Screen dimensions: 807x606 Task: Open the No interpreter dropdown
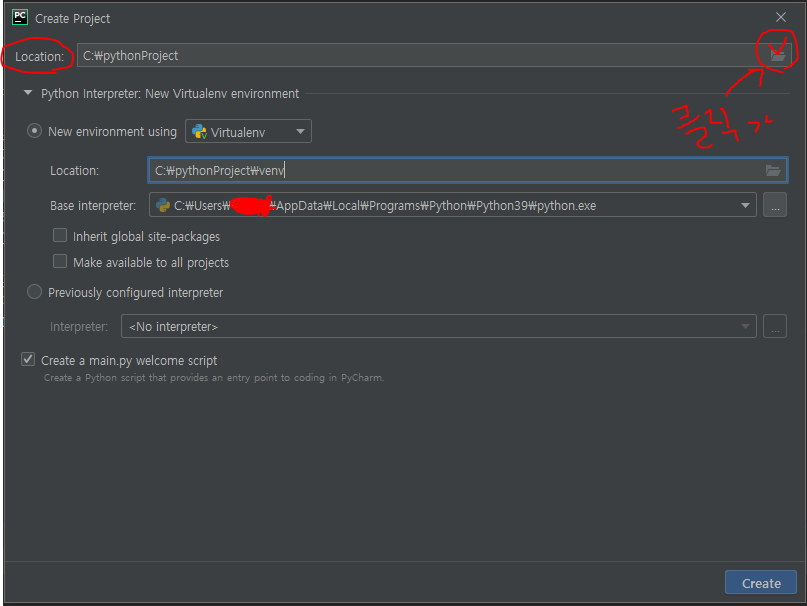pyautogui.click(x=745, y=326)
